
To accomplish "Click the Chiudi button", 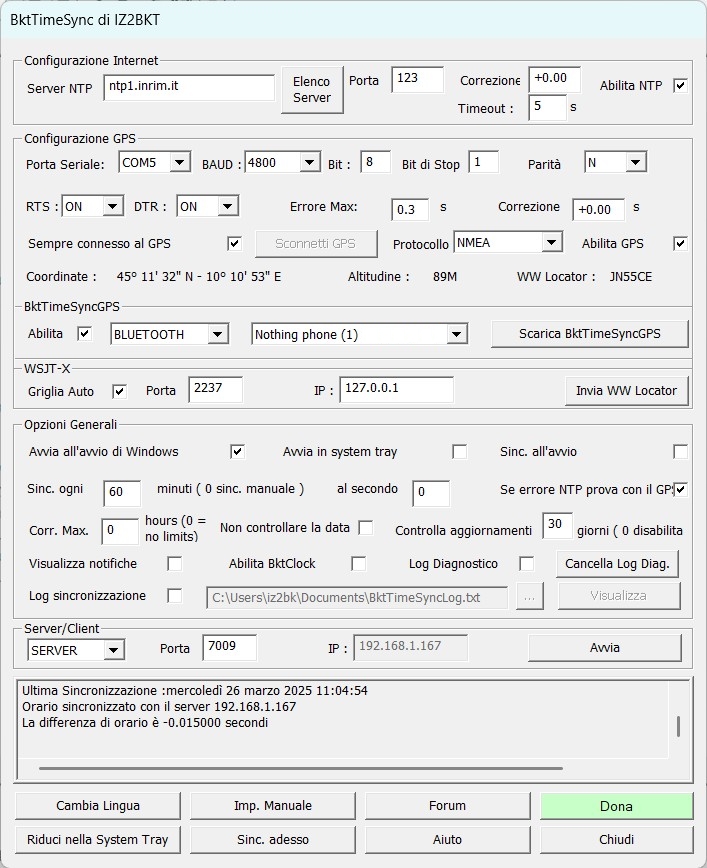I will click(616, 840).
